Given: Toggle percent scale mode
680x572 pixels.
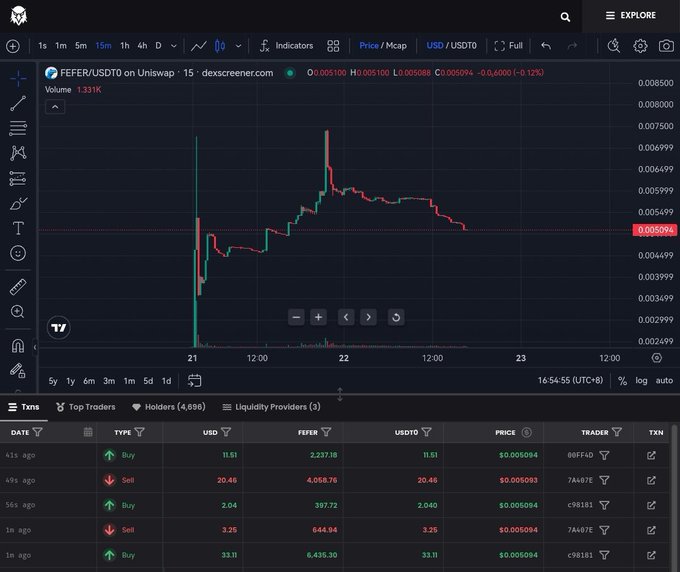Looking at the screenshot, I should 622,381.
